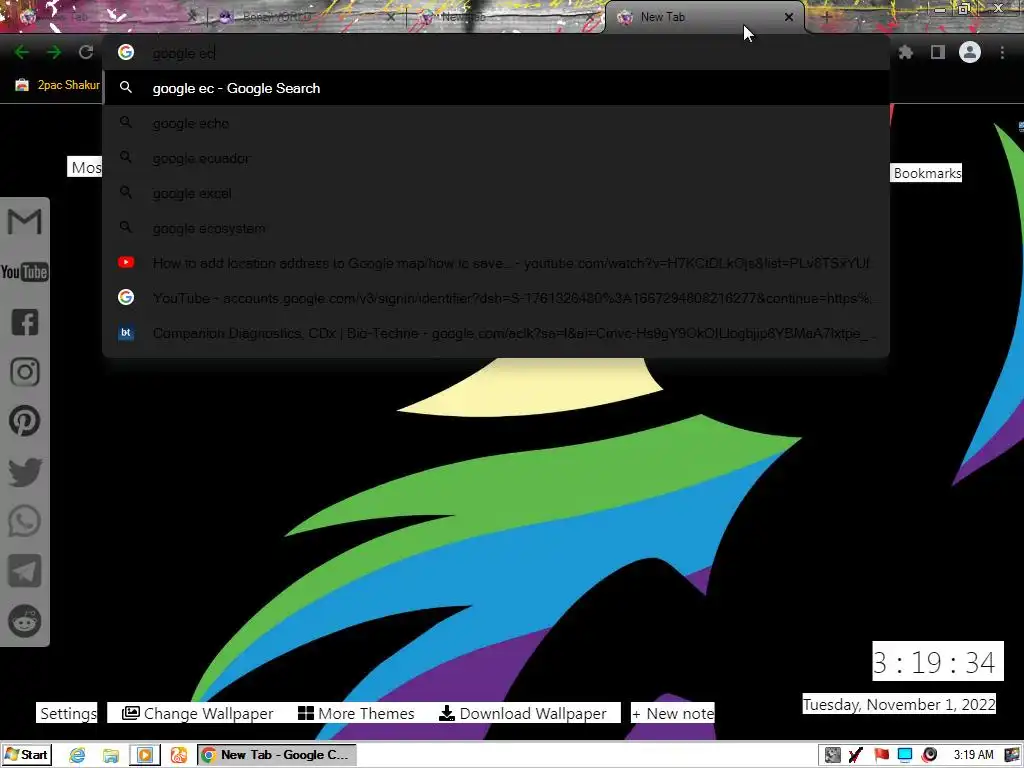Click the address bar containing 'google ec'
This screenshot has width=1024, height=768.
click(x=496, y=53)
